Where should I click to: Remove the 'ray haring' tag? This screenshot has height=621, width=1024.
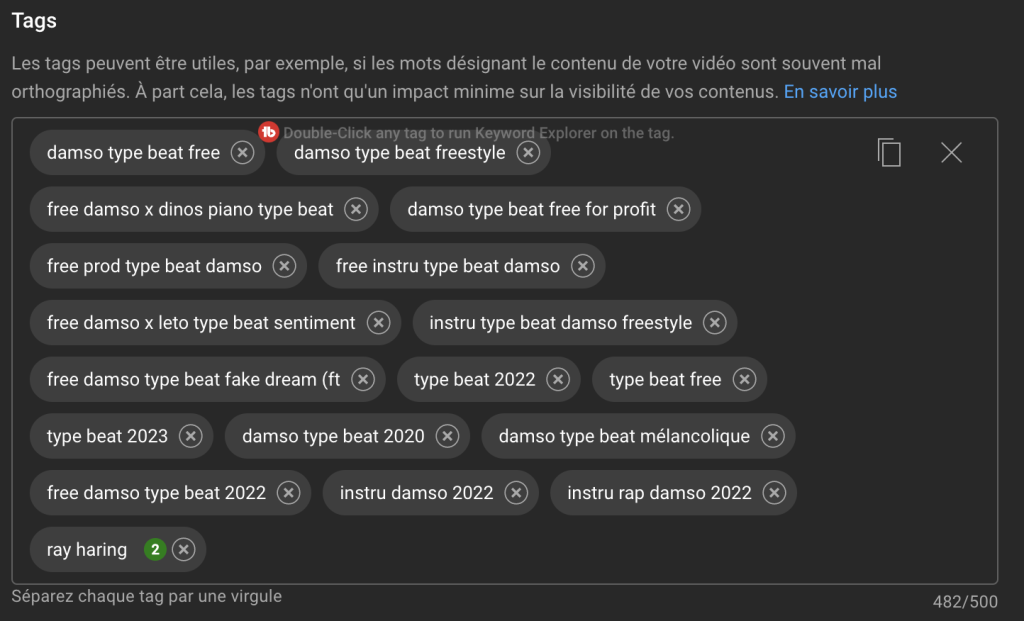coord(183,550)
